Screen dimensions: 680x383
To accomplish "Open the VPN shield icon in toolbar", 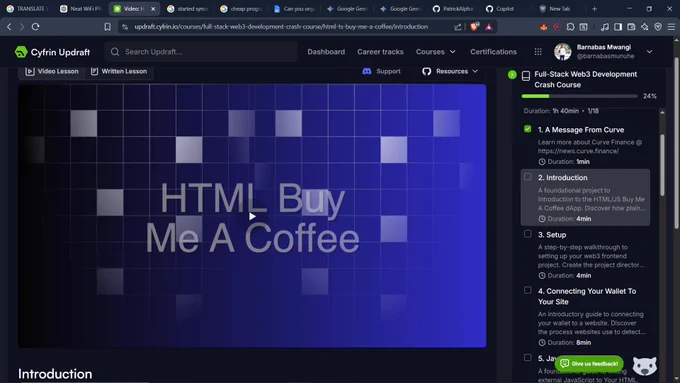I will (x=658, y=27).
